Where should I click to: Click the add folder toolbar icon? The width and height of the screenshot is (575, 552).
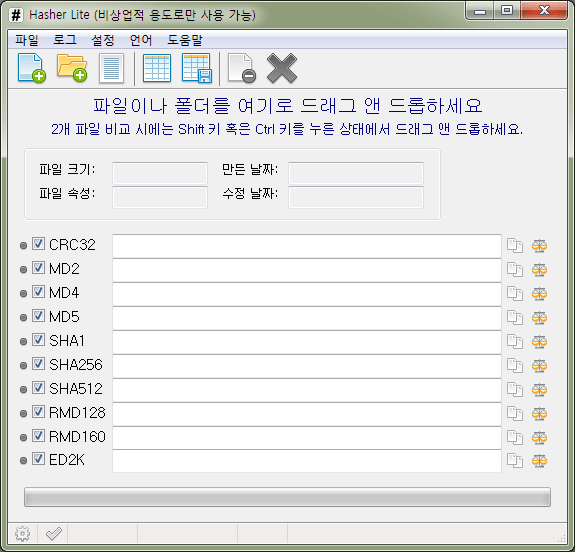[72, 68]
